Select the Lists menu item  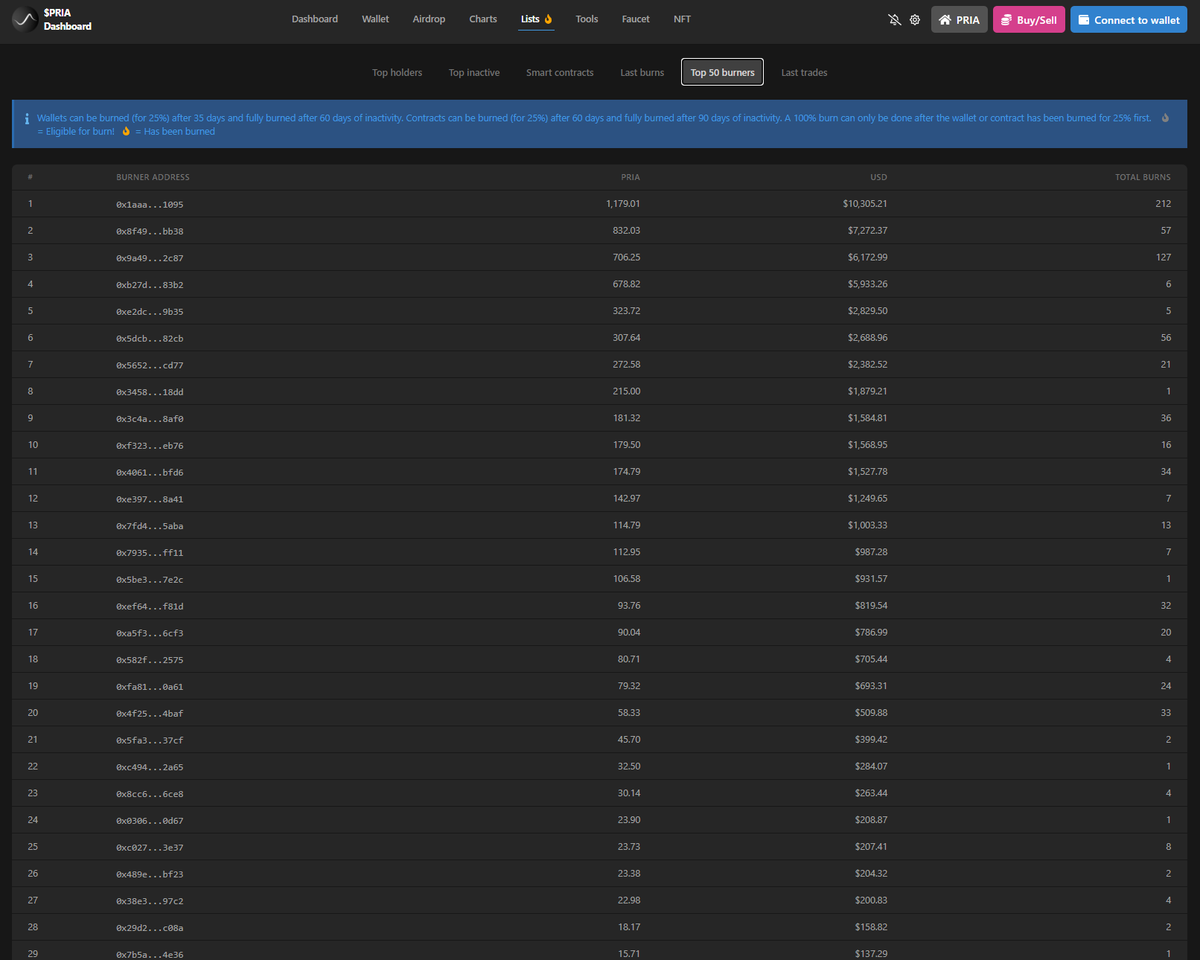coord(537,19)
